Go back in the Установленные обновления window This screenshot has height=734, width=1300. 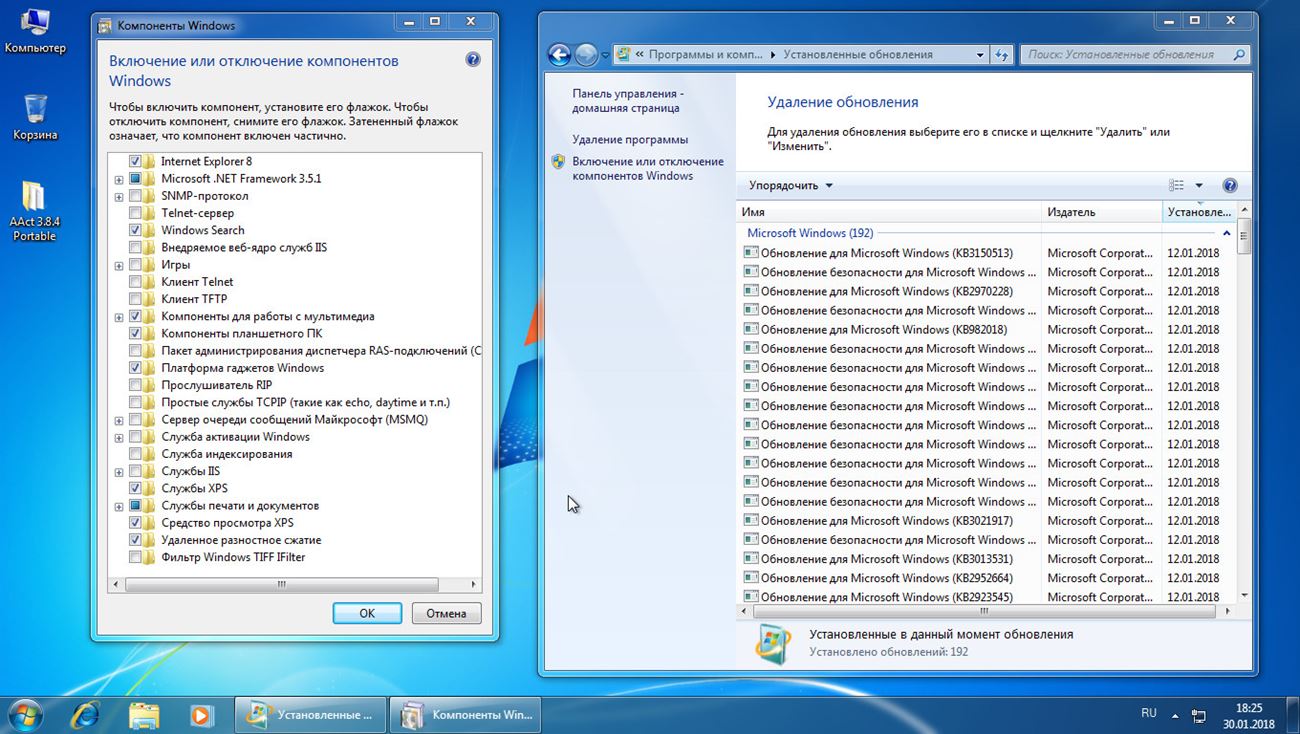click(560, 55)
